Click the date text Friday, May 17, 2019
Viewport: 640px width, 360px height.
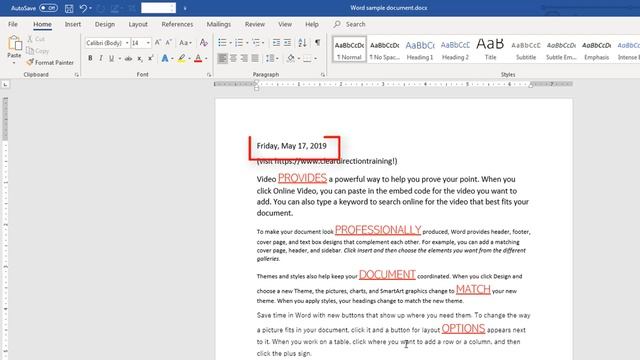(291, 146)
